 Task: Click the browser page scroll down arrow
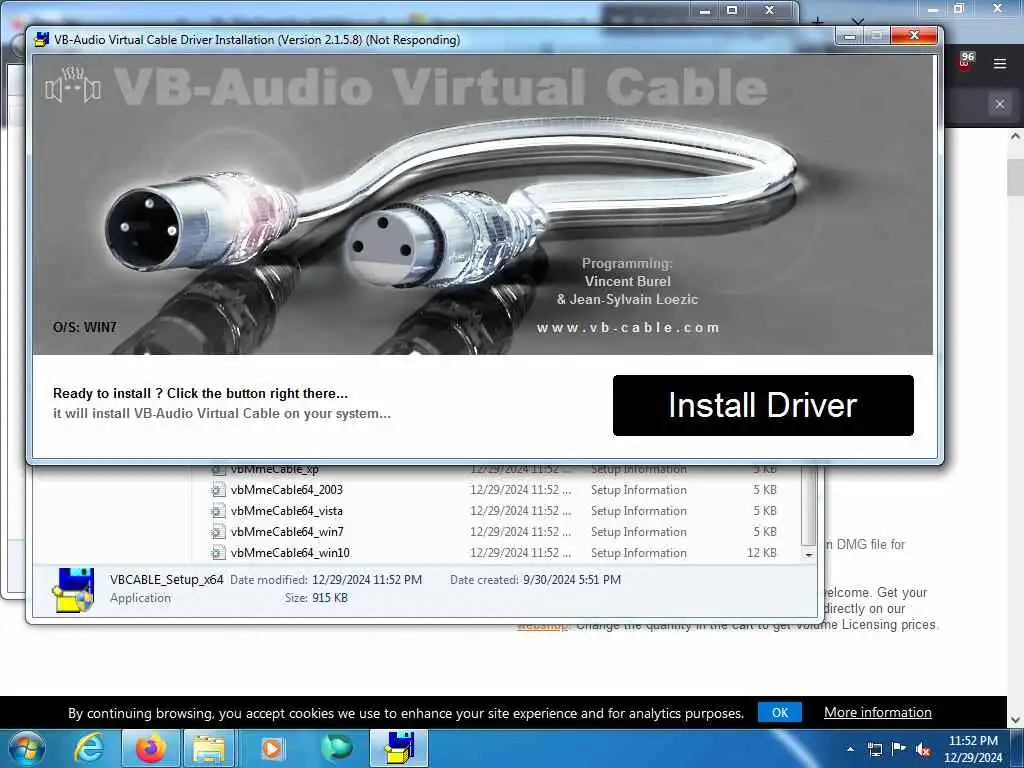pyautogui.click(x=1015, y=720)
